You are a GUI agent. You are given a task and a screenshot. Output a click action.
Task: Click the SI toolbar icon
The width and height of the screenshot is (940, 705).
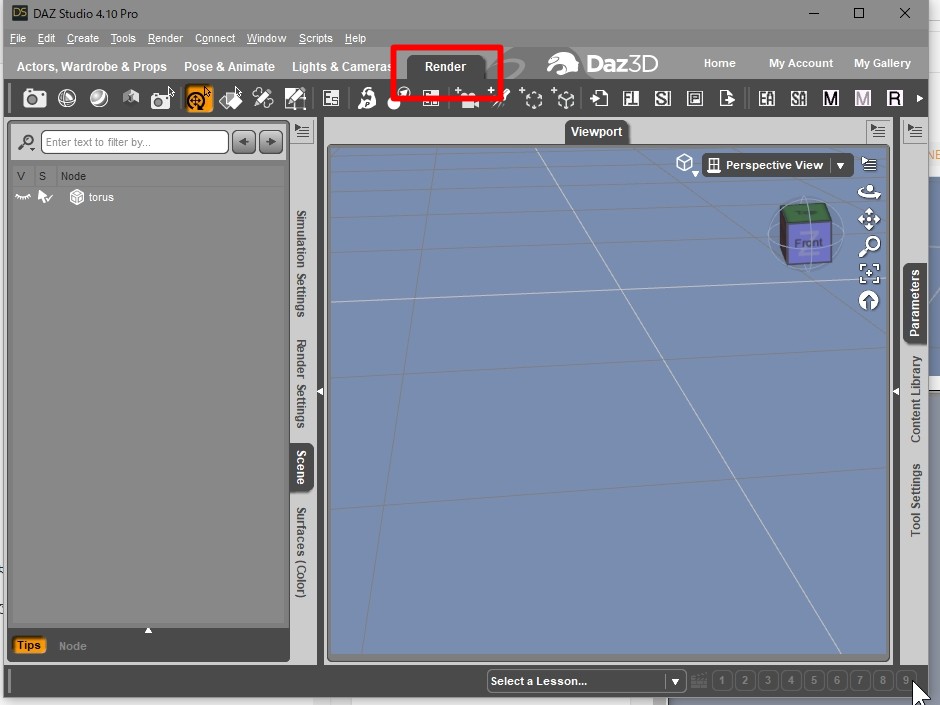[662, 98]
